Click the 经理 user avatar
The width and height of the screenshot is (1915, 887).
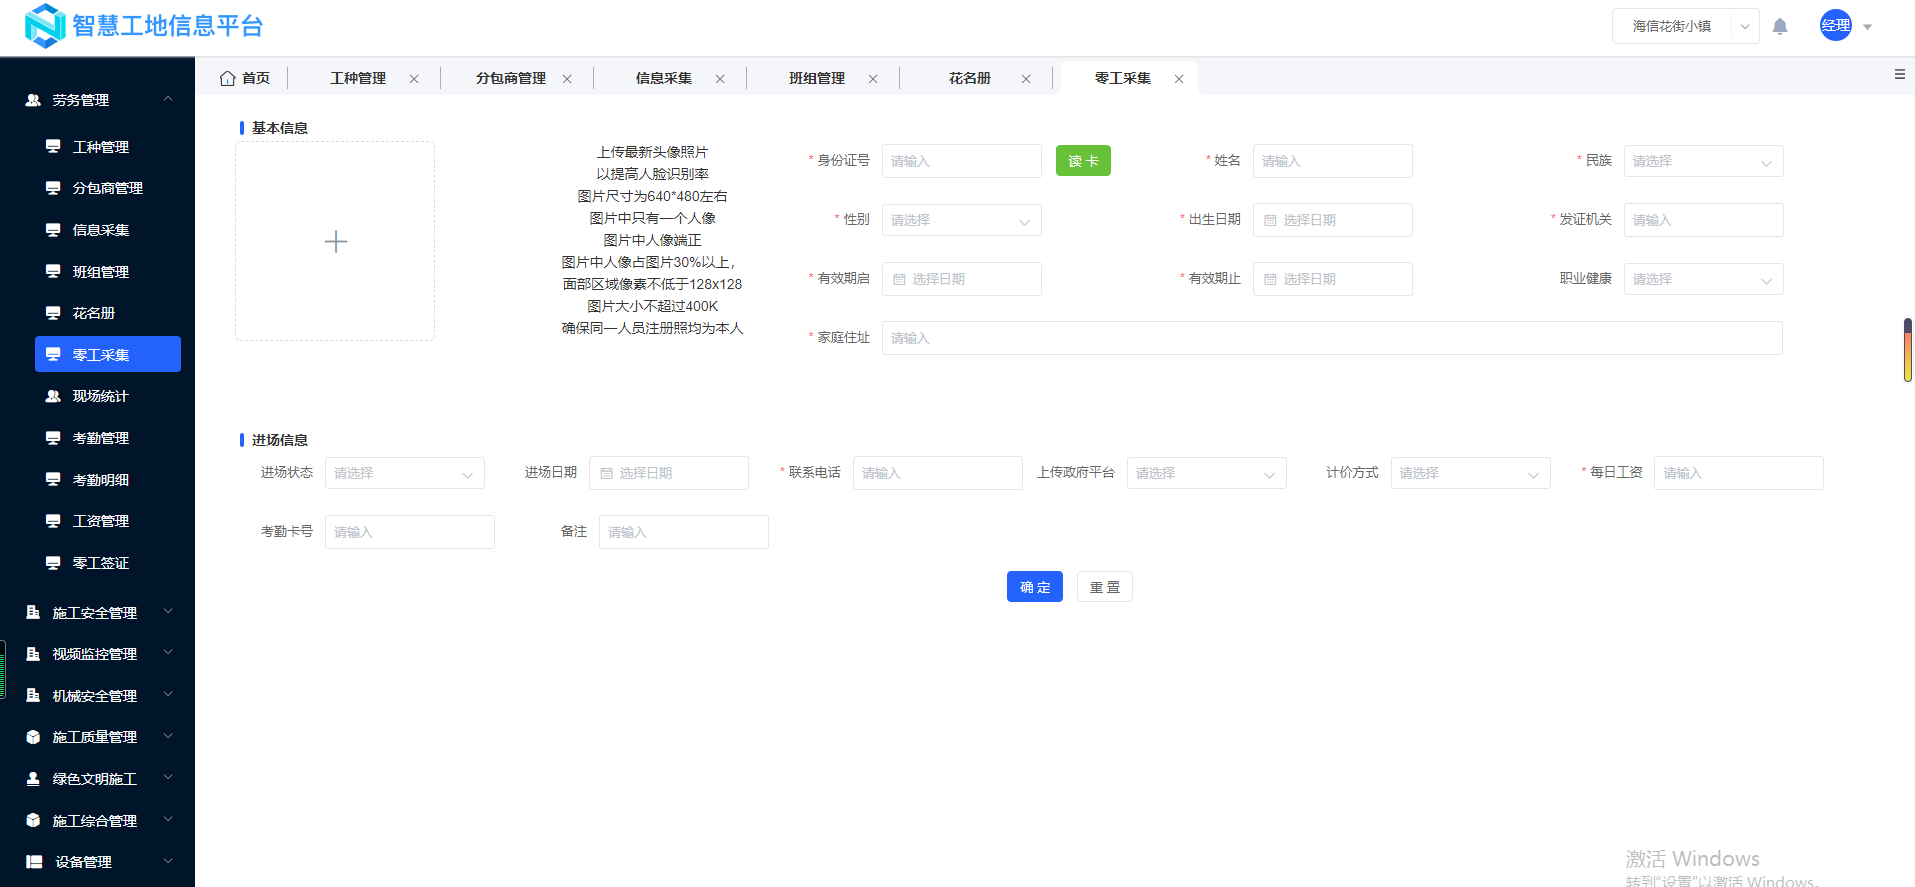1836,26
